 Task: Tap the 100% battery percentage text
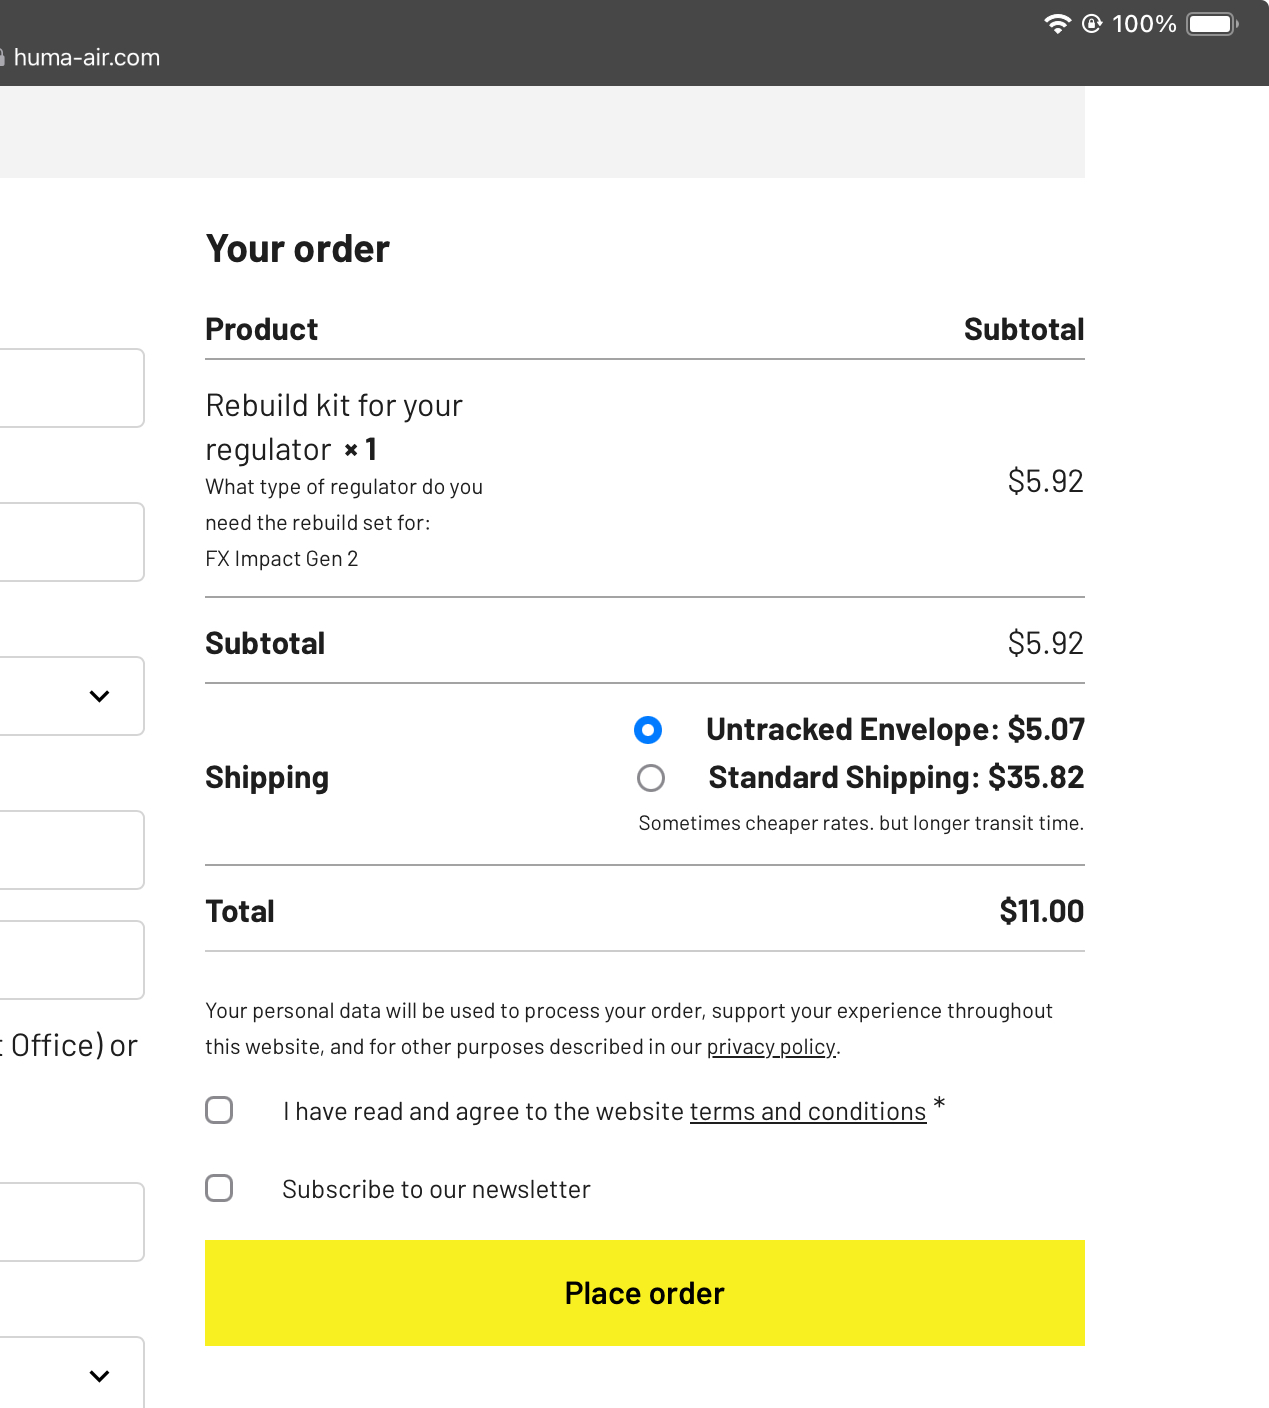1144,24
